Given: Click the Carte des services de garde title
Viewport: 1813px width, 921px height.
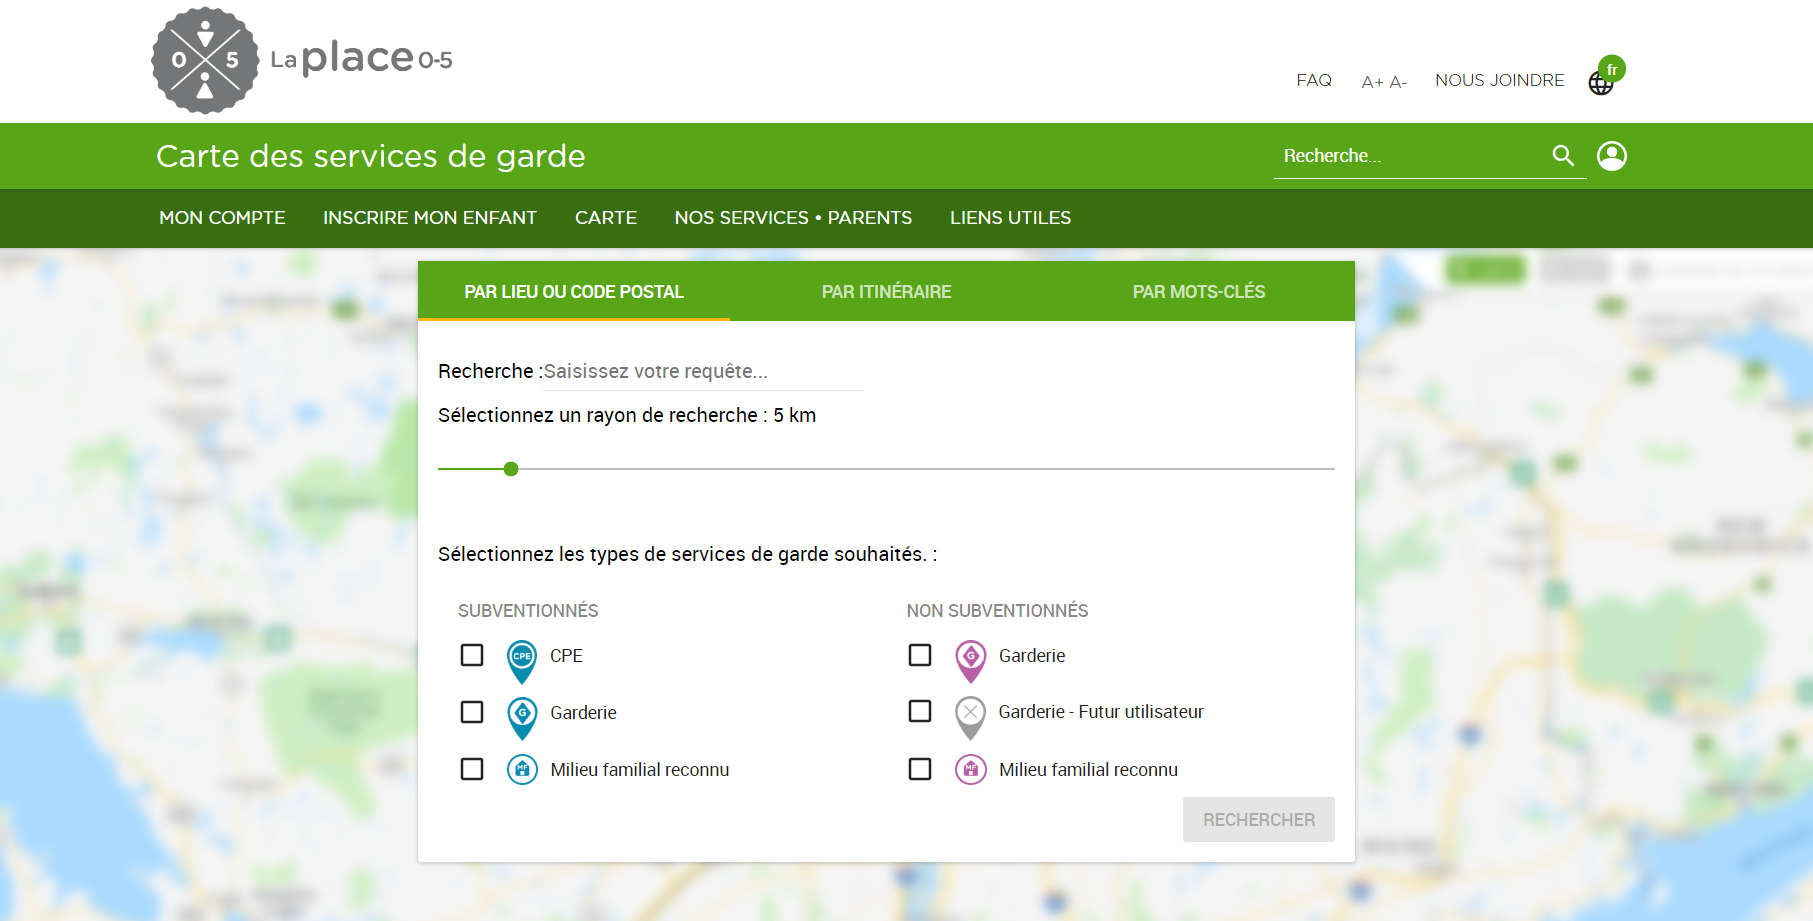Looking at the screenshot, I should pos(371,156).
